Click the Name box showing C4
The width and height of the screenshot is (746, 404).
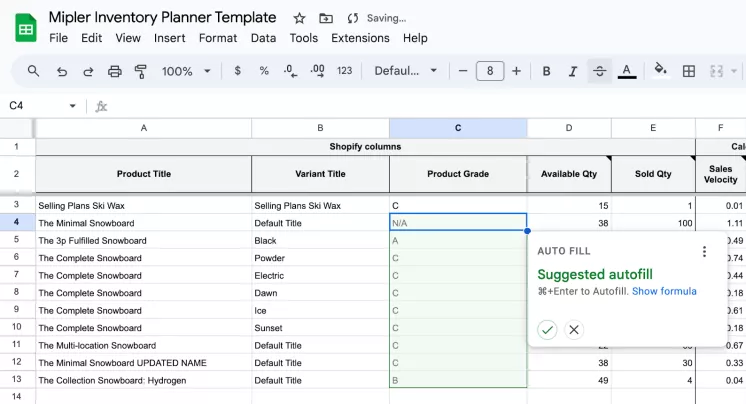pyautogui.click(x=38, y=106)
